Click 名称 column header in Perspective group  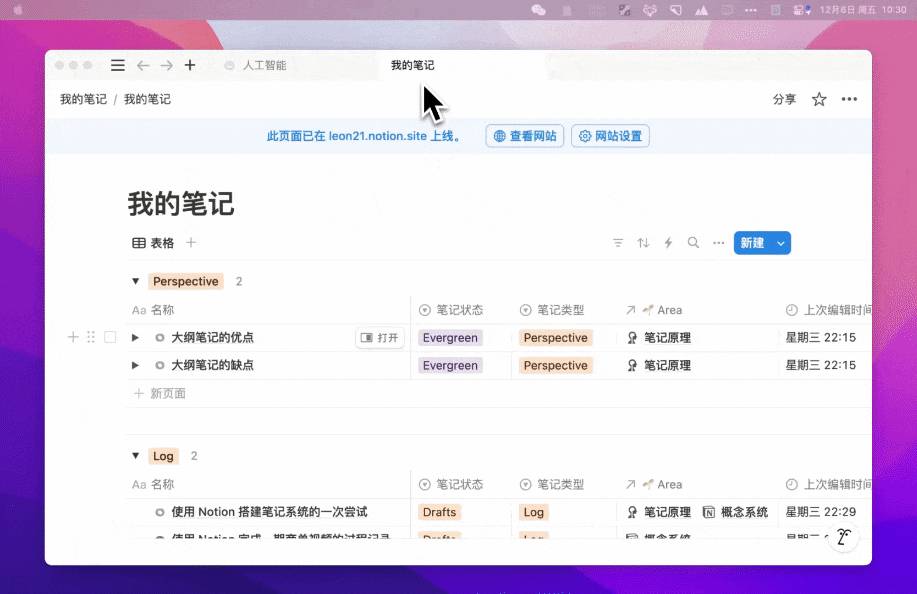[153, 310]
